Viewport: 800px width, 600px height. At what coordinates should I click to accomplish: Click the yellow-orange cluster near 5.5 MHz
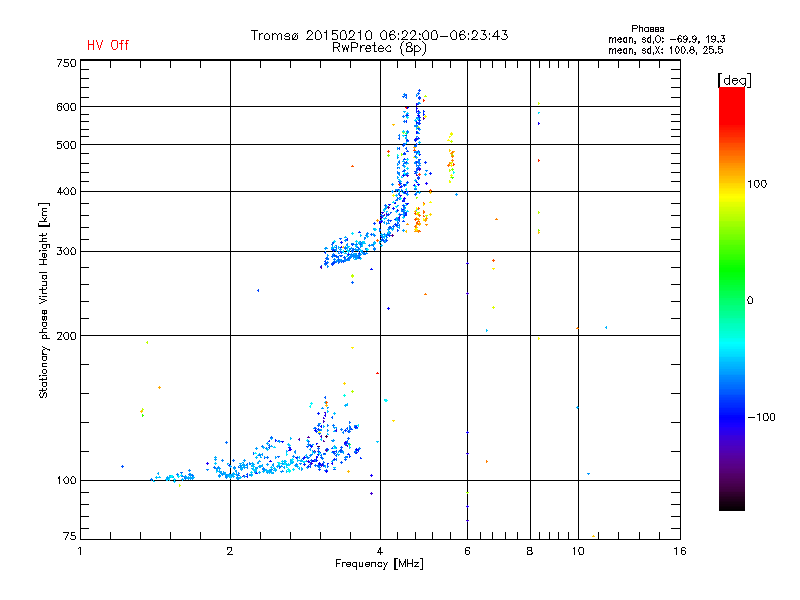451,158
